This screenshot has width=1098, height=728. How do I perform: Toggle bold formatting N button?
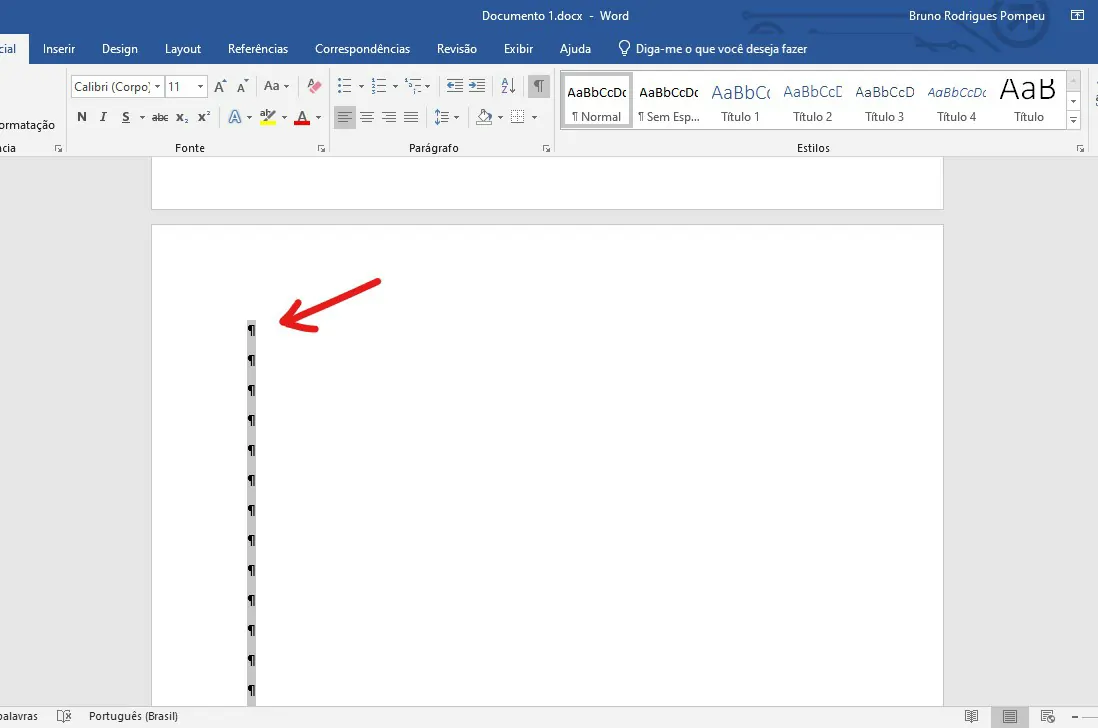(x=82, y=117)
